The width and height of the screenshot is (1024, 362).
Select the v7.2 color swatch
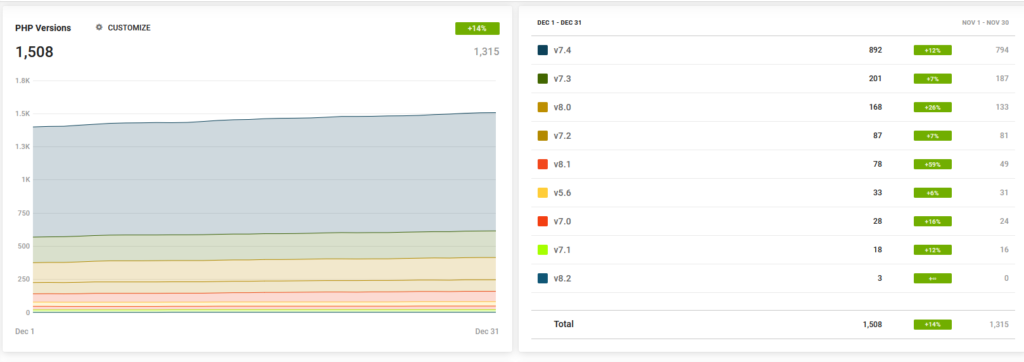(x=543, y=136)
